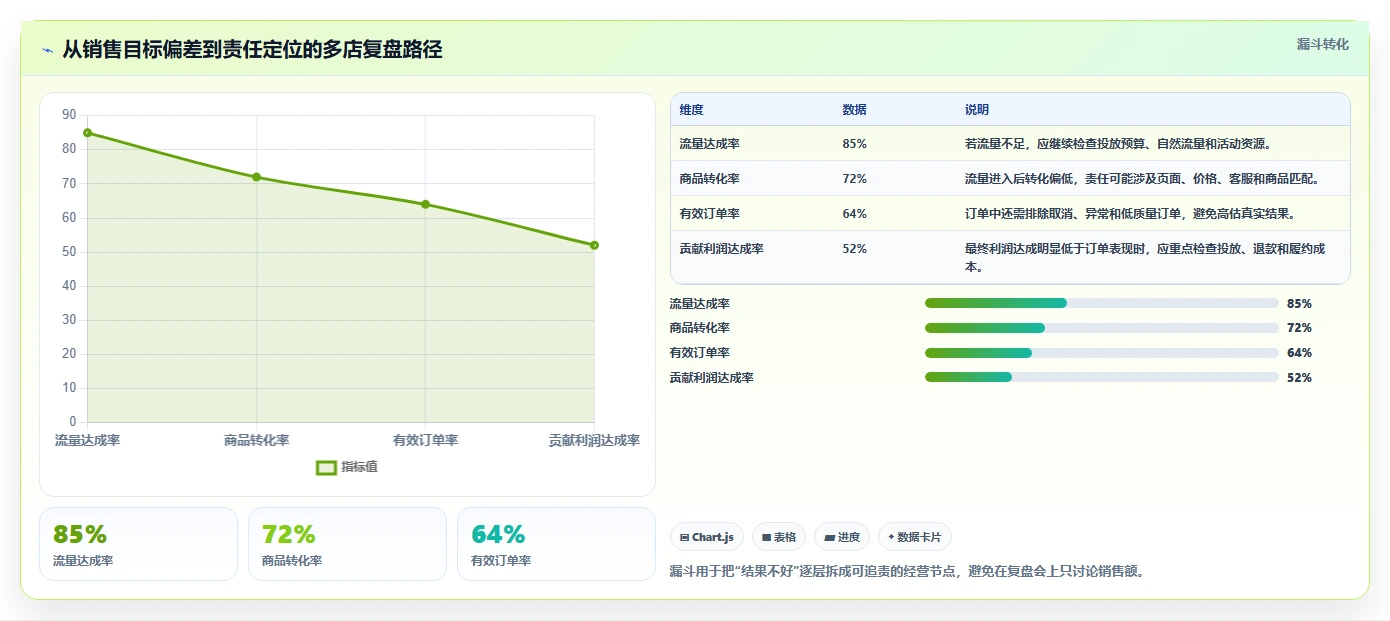Screen dimensions: 1390x621
Task: Click the lightning icon beside the title
Action: (x=47, y=50)
